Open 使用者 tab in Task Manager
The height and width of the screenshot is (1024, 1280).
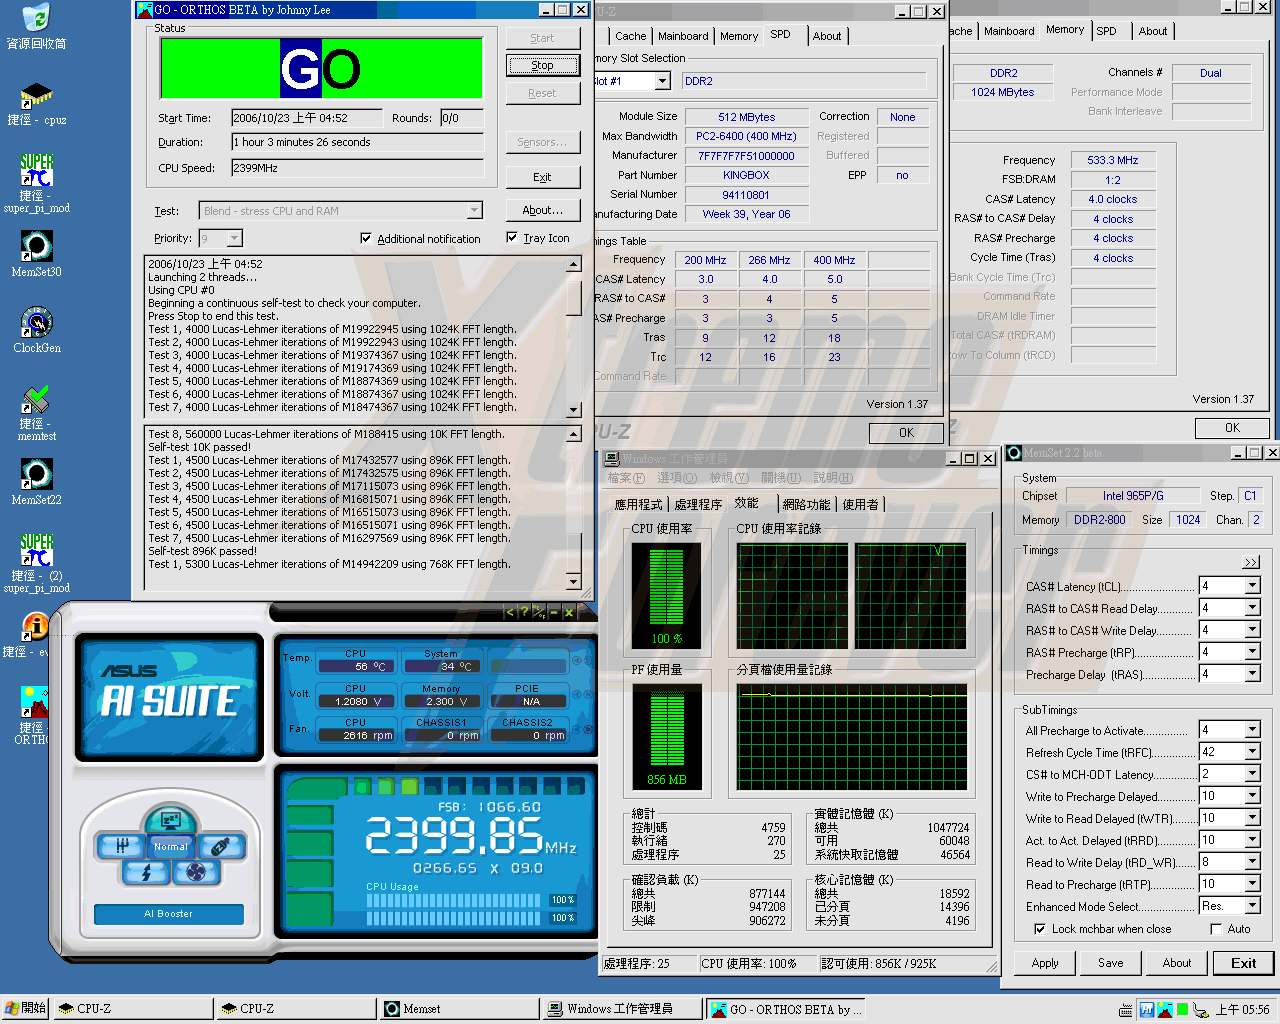(x=860, y=505)
